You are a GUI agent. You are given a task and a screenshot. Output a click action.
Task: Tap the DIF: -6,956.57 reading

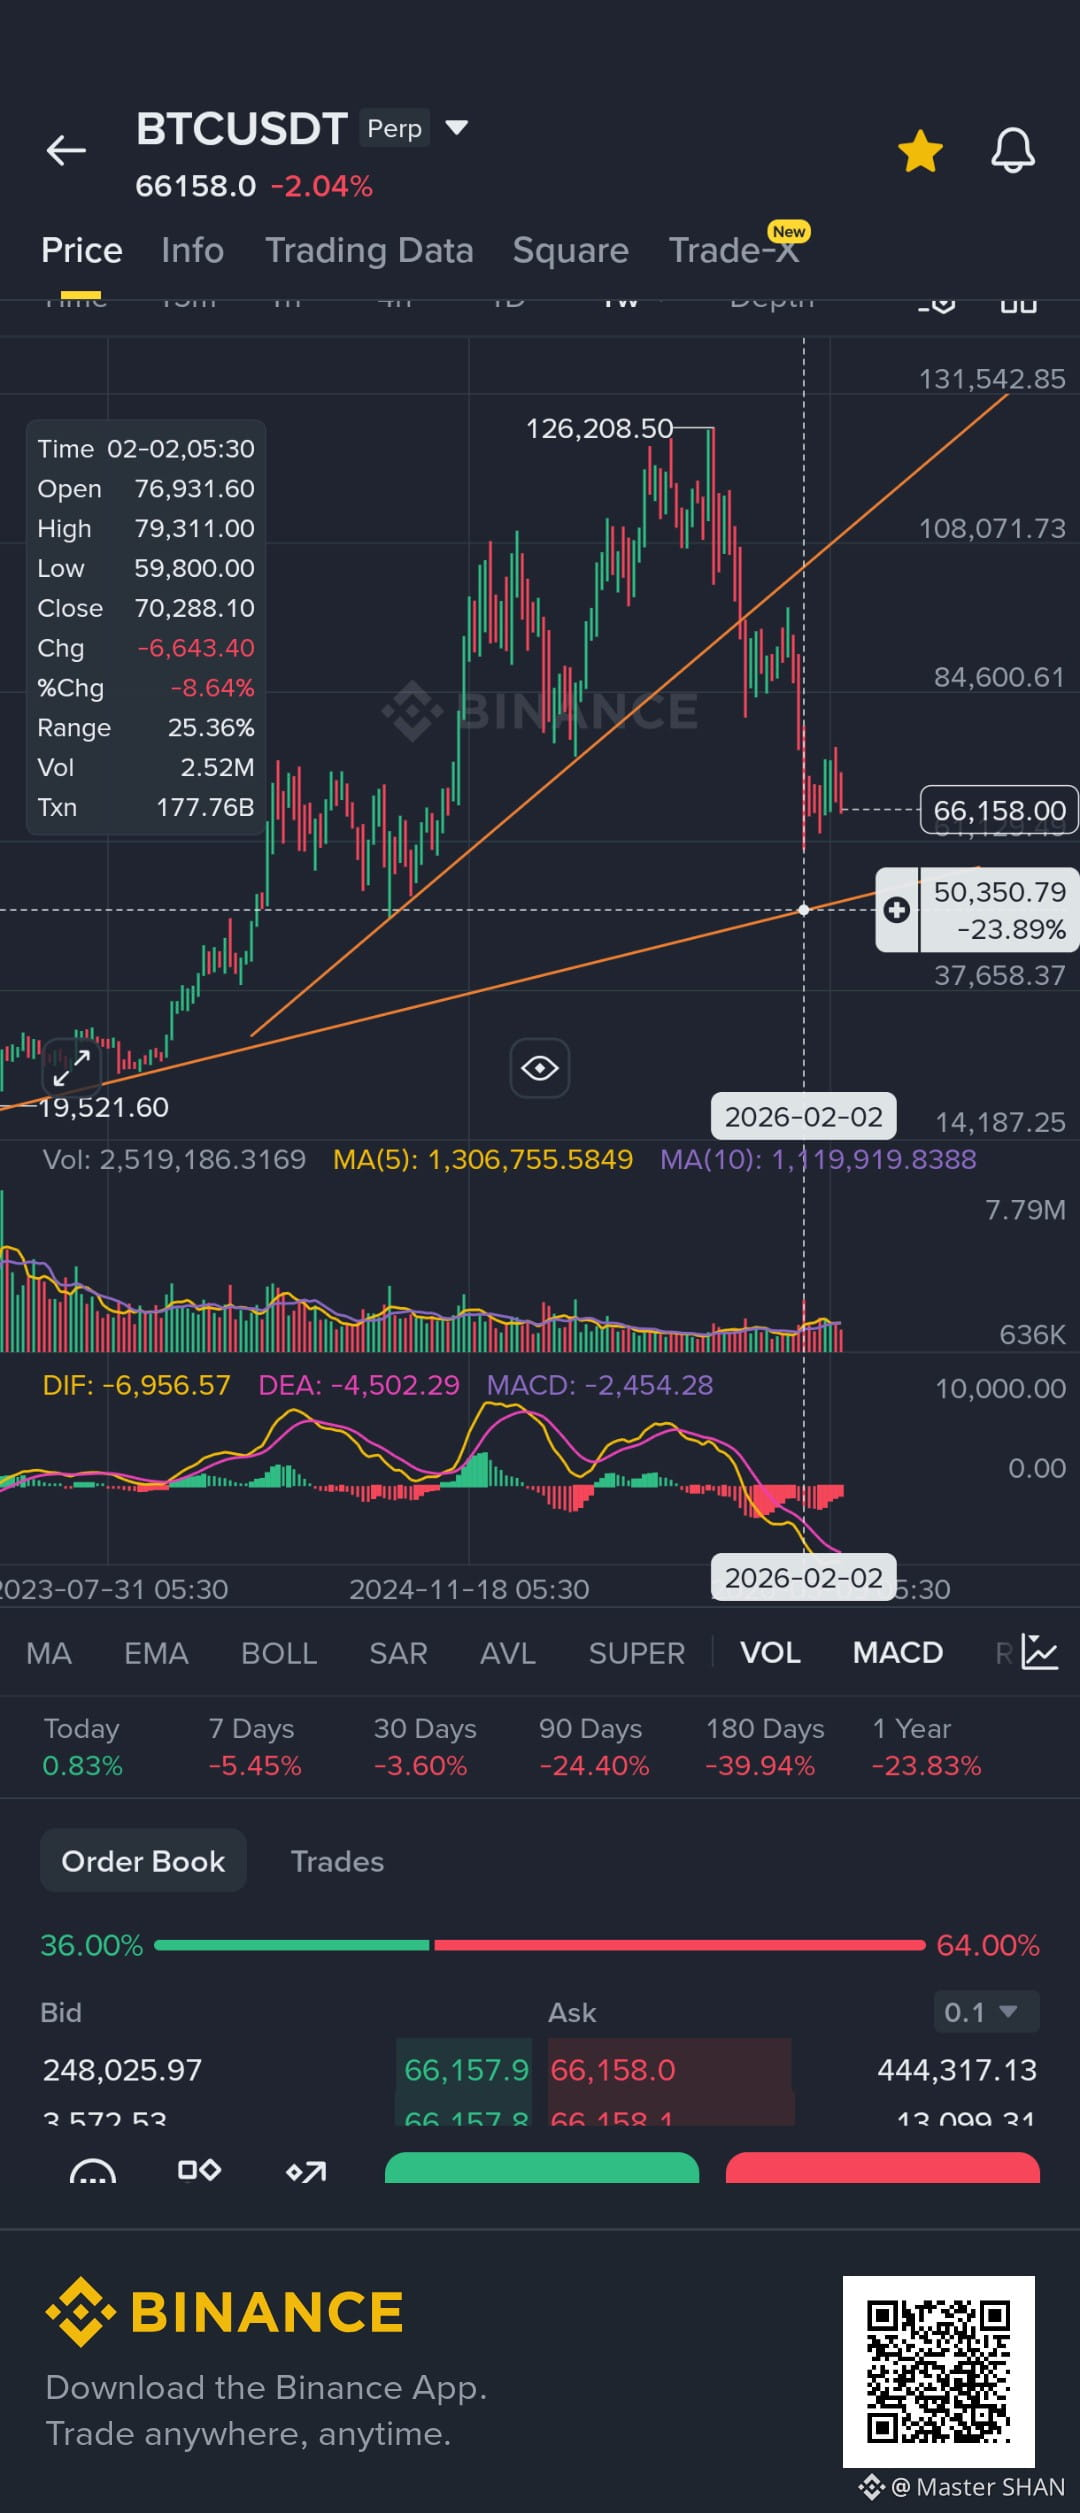point(136,1385)
